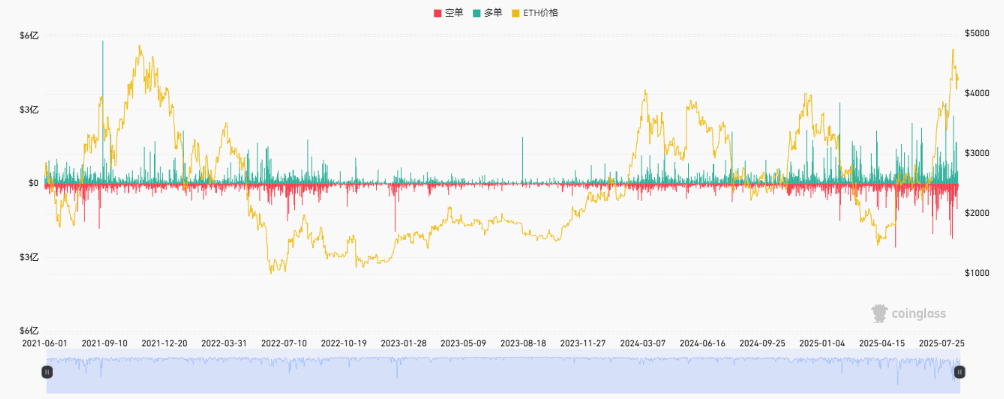Toggle the red 空单 legend series
Image resolution: width=1004 pixels, height=399 pixels.
[448, 13]
